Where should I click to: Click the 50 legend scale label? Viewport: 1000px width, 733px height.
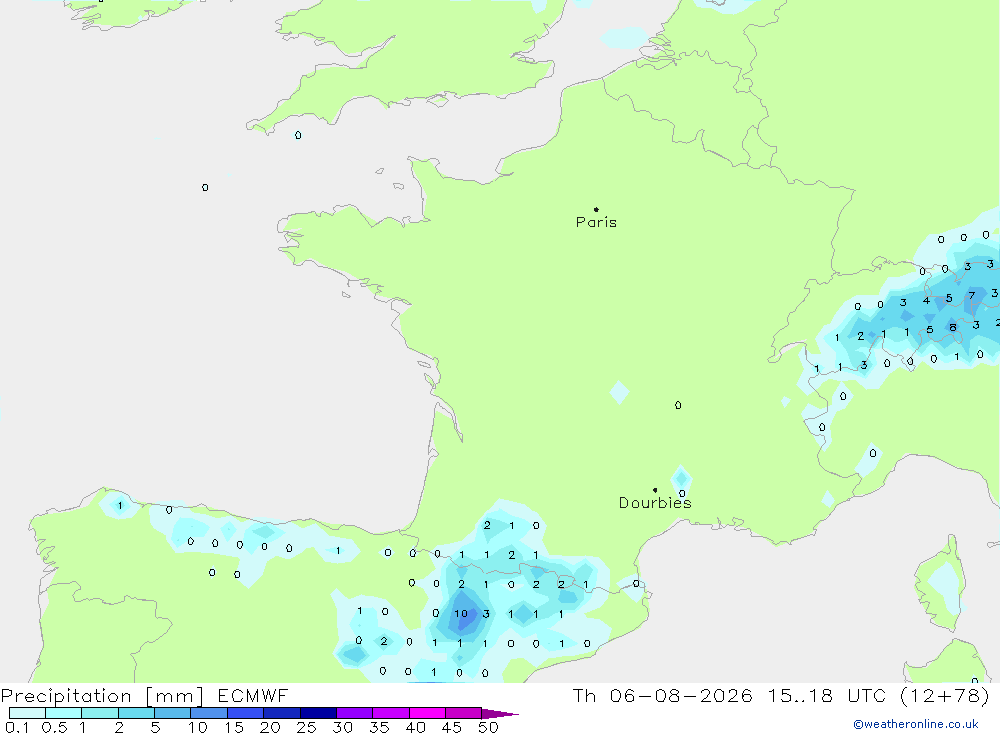[488, 727]
